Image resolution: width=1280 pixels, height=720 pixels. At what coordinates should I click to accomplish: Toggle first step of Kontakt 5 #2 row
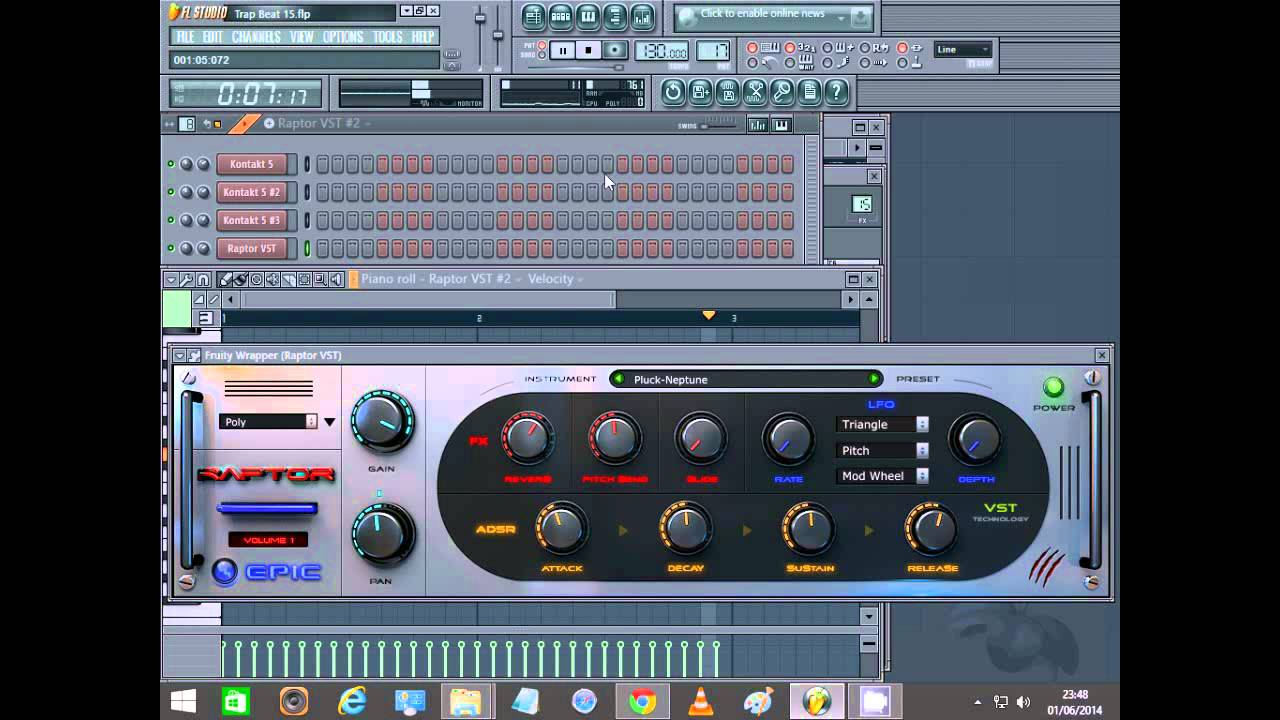tap(323, 192)
